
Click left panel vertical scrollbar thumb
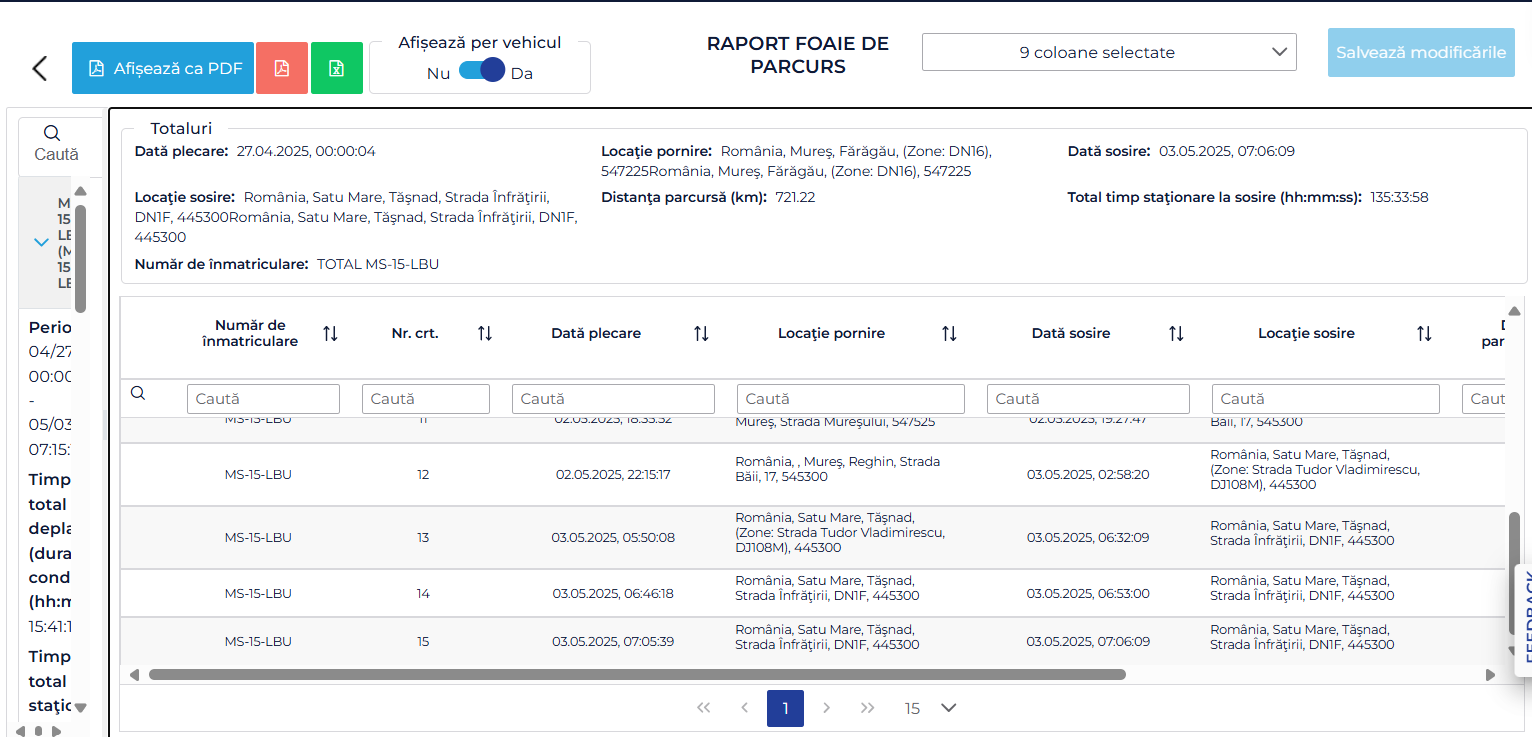(x=80, y=258)
